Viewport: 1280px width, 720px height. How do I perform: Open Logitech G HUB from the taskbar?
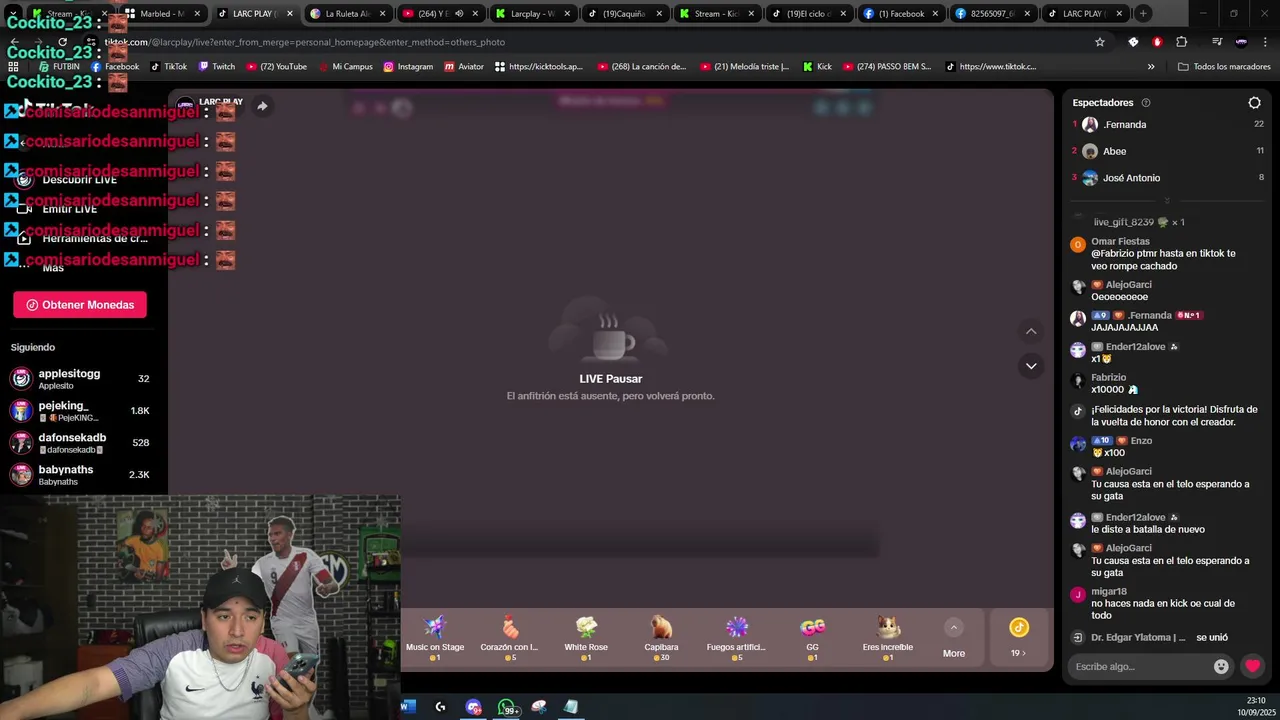[x=440, y=707]
